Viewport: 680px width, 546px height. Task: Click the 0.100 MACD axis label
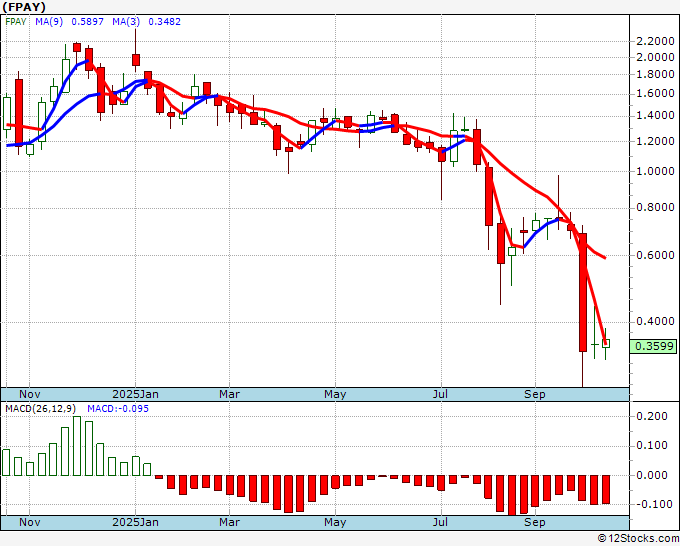coord(652,446)
